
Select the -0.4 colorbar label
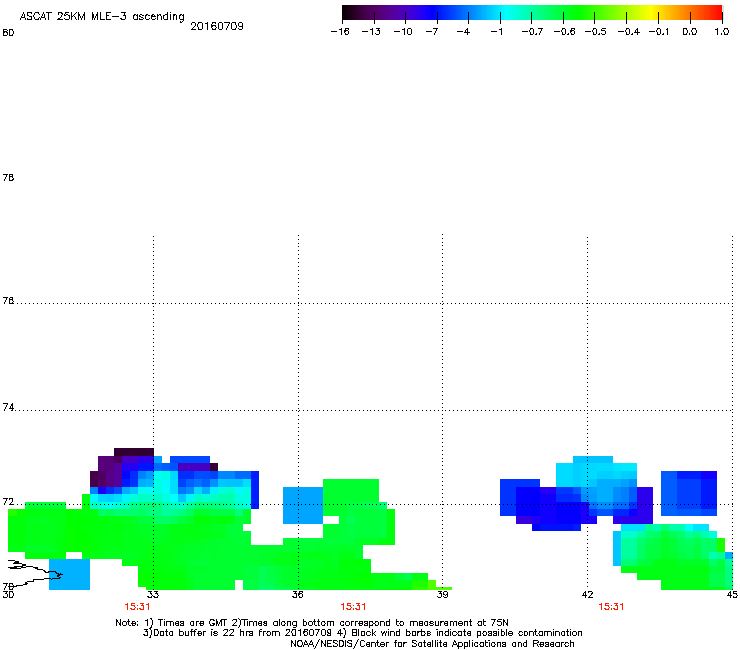tap(629, 32)
